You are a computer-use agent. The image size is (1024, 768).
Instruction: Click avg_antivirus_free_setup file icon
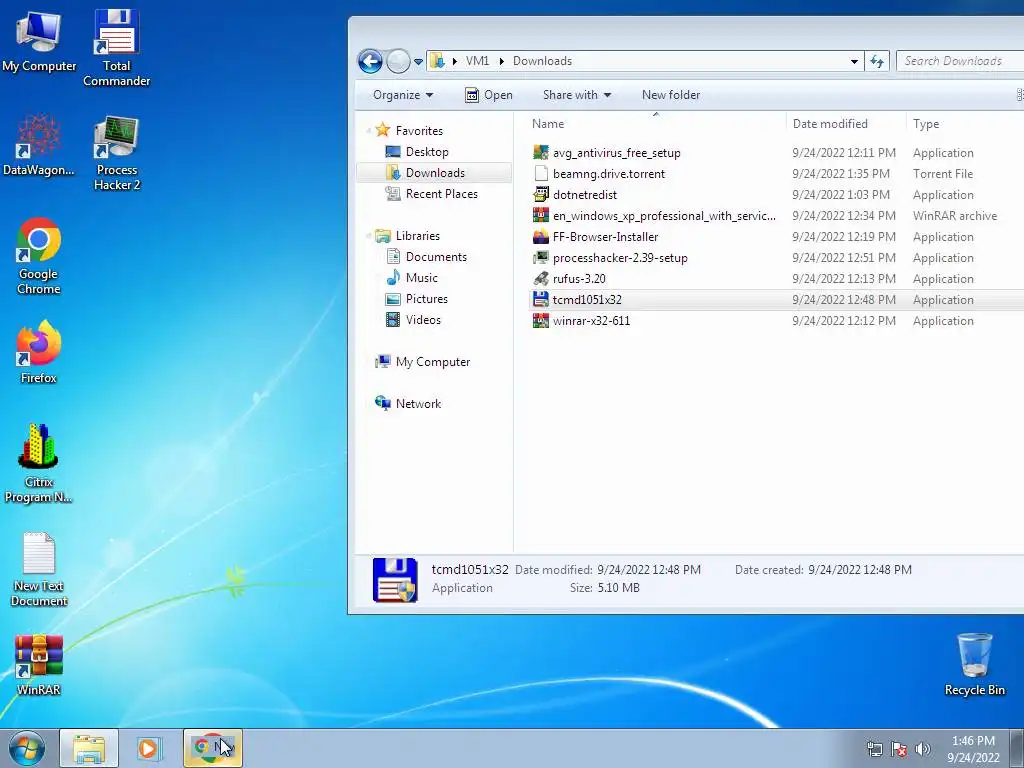[x=541, y=153]
